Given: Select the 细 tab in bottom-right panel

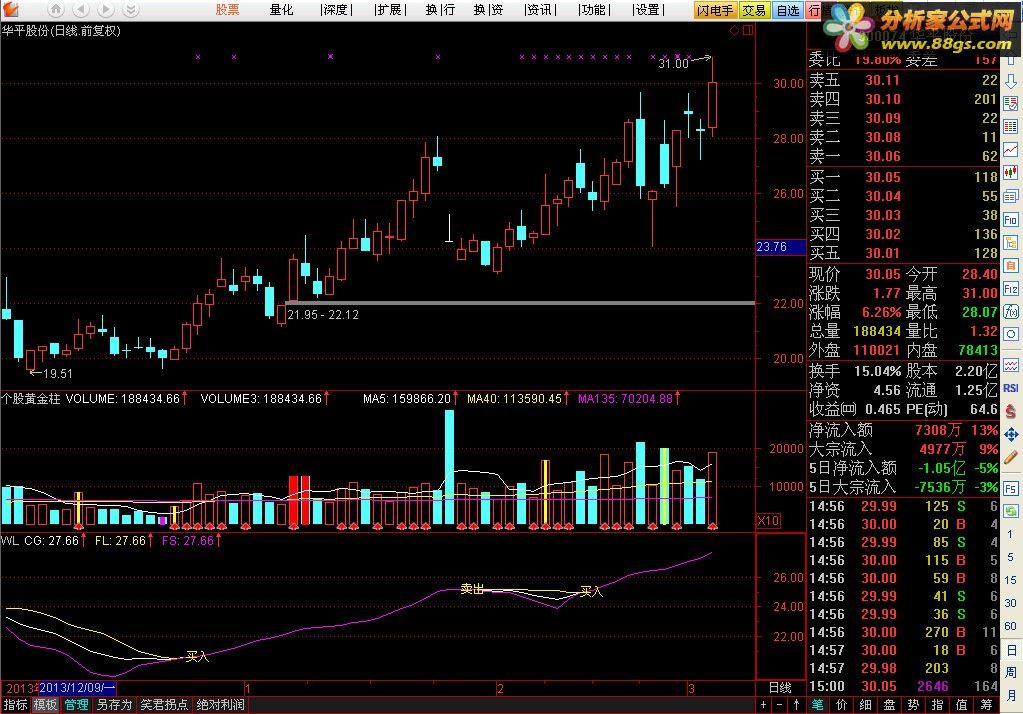Looking at the screenshot, I should point(866,705).
